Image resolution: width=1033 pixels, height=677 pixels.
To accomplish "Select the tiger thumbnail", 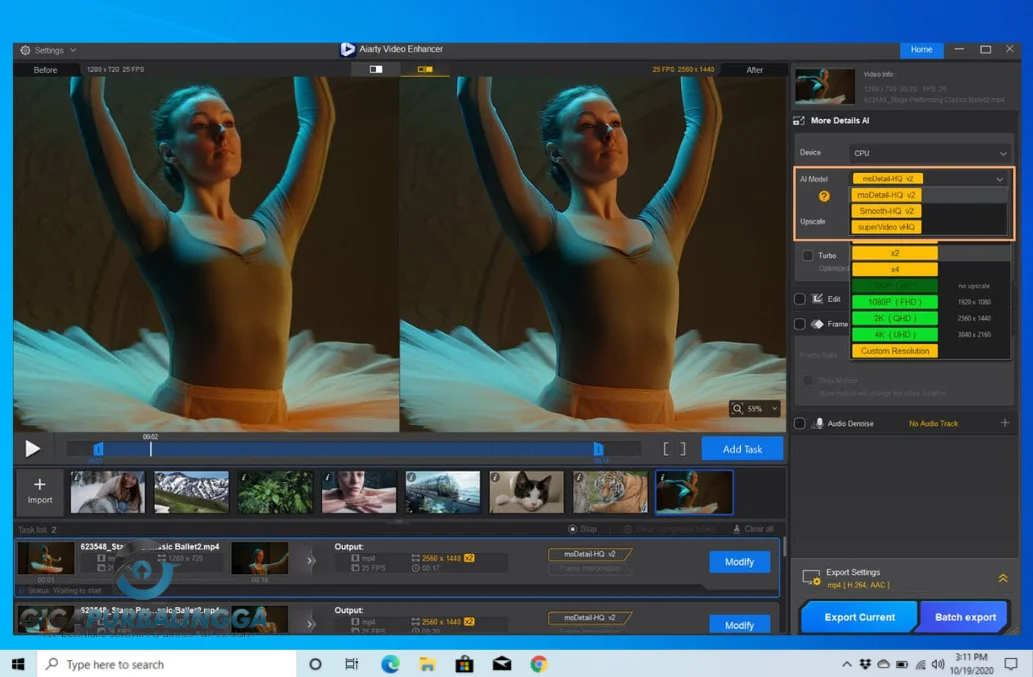I will (610, 492).
